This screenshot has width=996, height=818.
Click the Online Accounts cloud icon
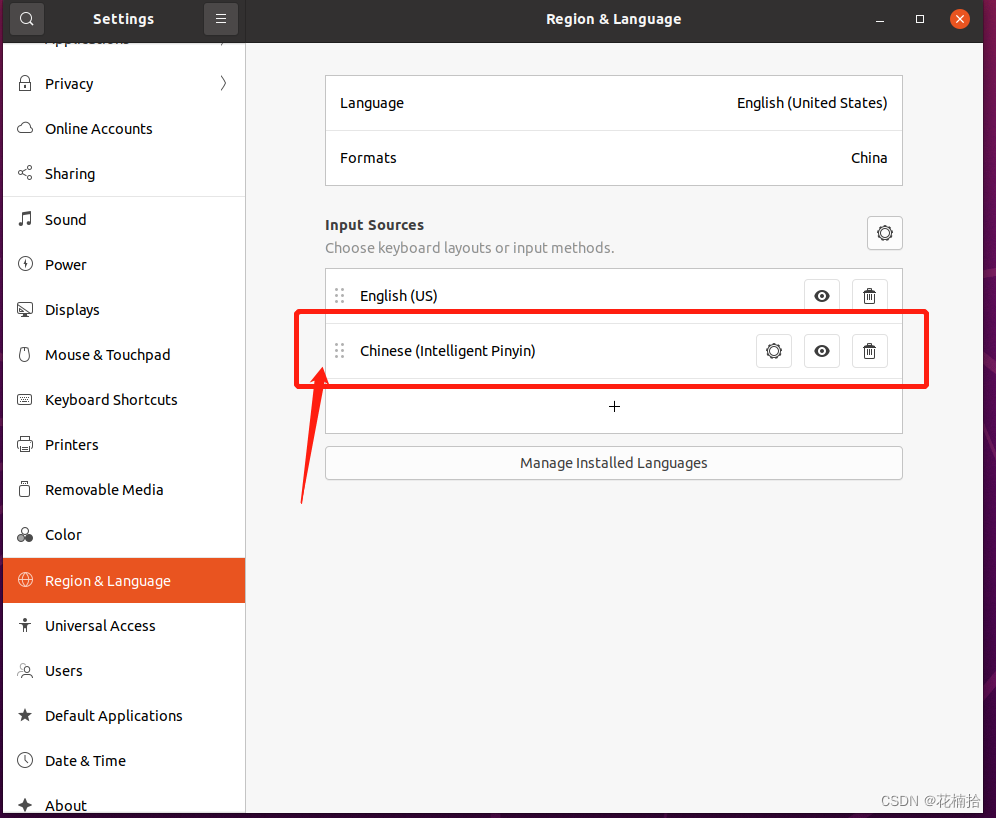click(25, 128)
